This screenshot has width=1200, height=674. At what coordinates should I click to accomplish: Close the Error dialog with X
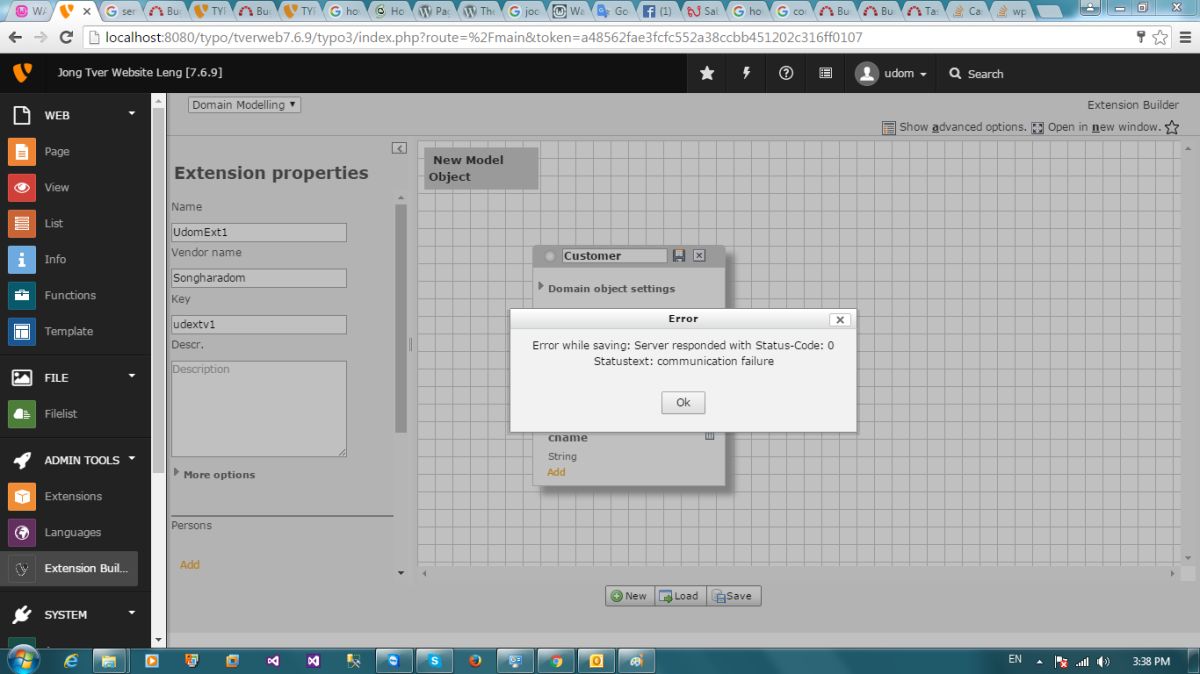[840, 319]
